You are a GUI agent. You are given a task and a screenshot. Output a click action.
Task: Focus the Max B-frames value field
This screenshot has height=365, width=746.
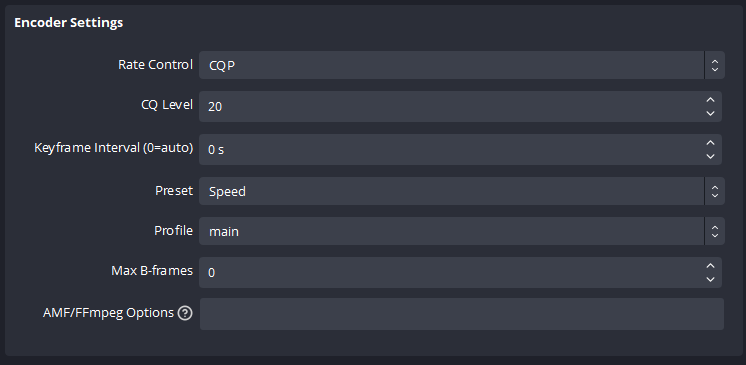coord(450,273)
